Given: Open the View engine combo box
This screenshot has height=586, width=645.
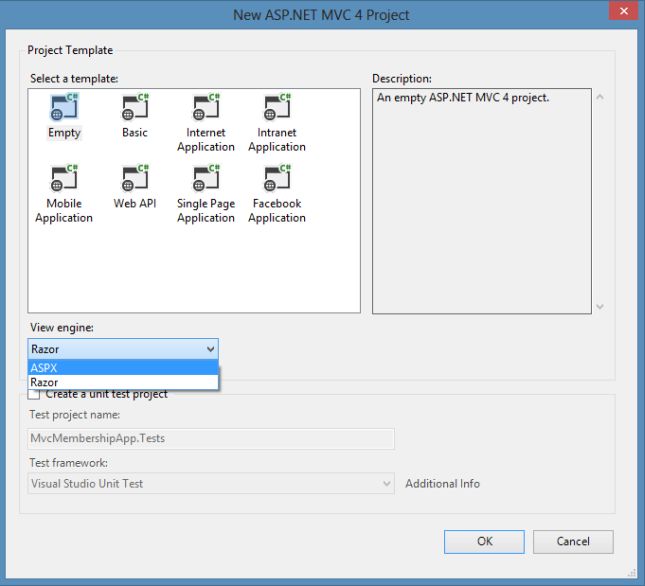Looking at the screenshot, I should [123, 349].
